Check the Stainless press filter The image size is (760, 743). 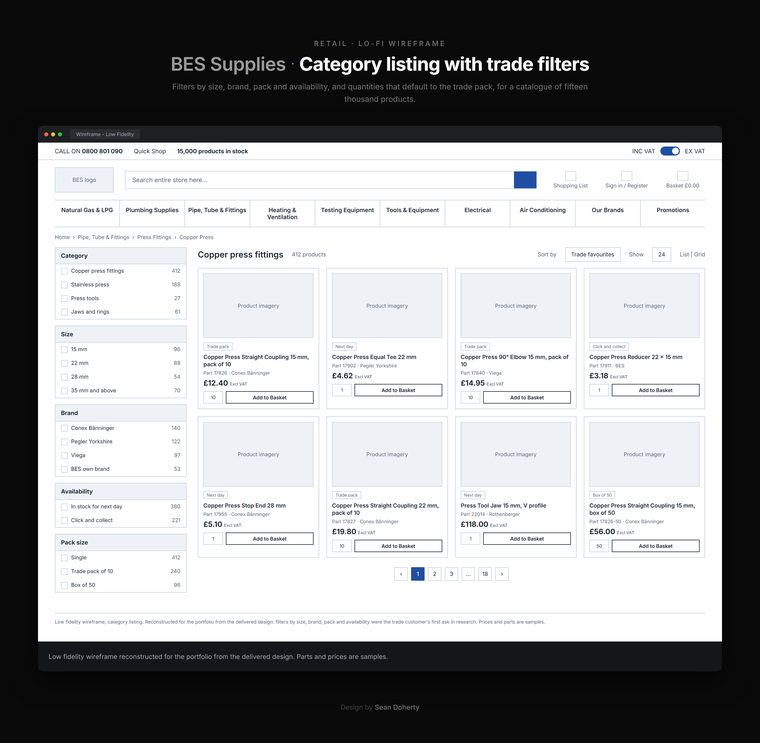pyautogui.click(x=64, y=285)
